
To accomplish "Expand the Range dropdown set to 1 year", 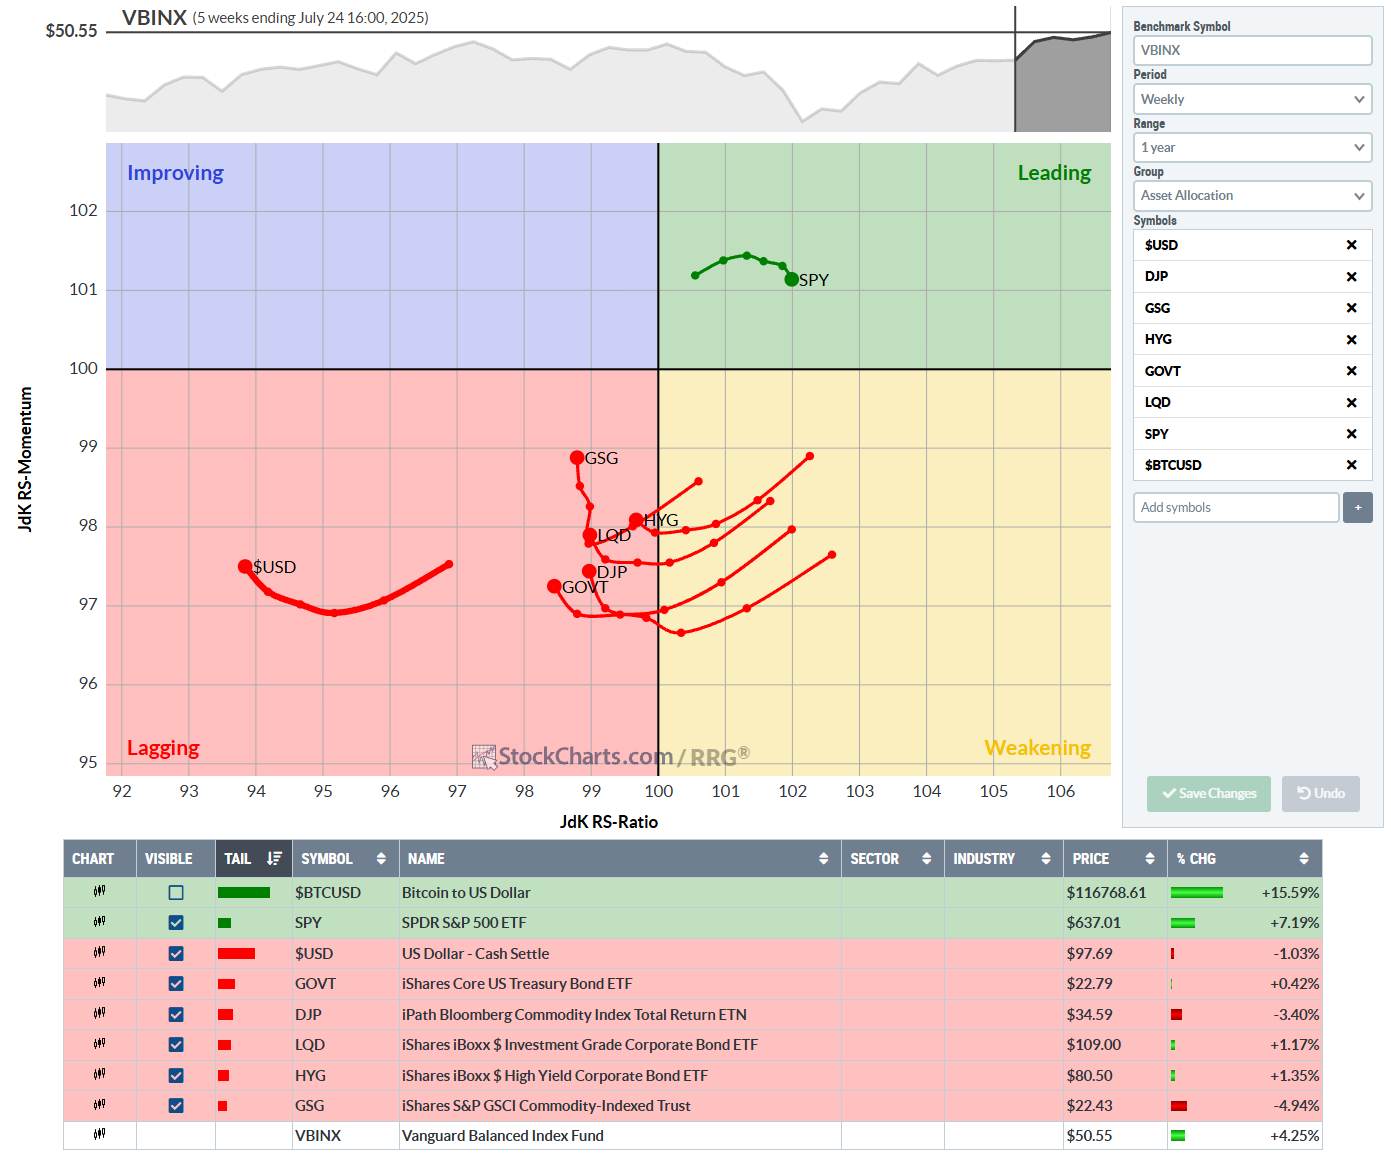I will pyautogui.click(x=1252, y=147).
